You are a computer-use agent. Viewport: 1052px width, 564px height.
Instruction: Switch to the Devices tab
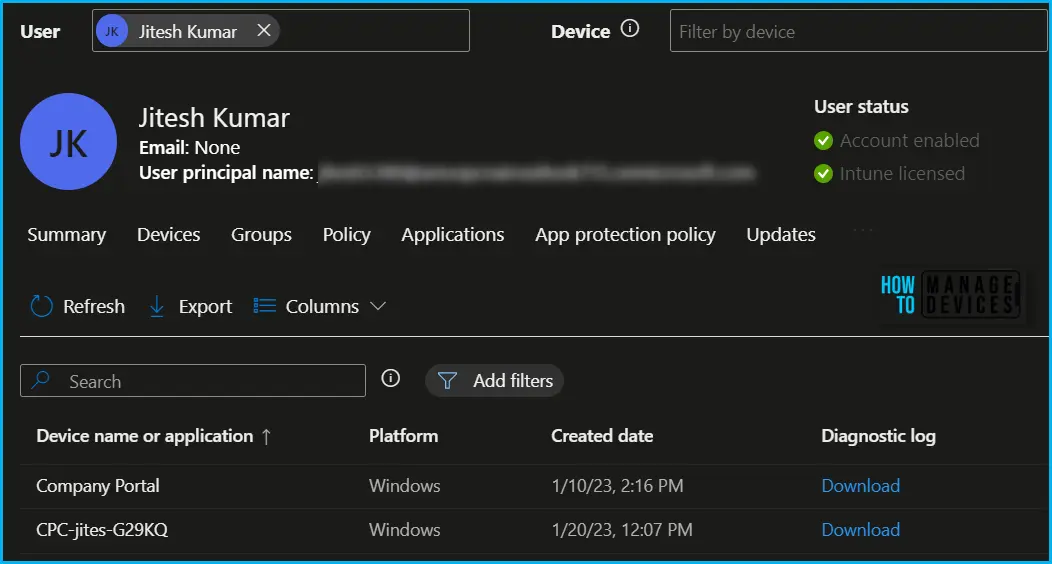coord(168,235)
